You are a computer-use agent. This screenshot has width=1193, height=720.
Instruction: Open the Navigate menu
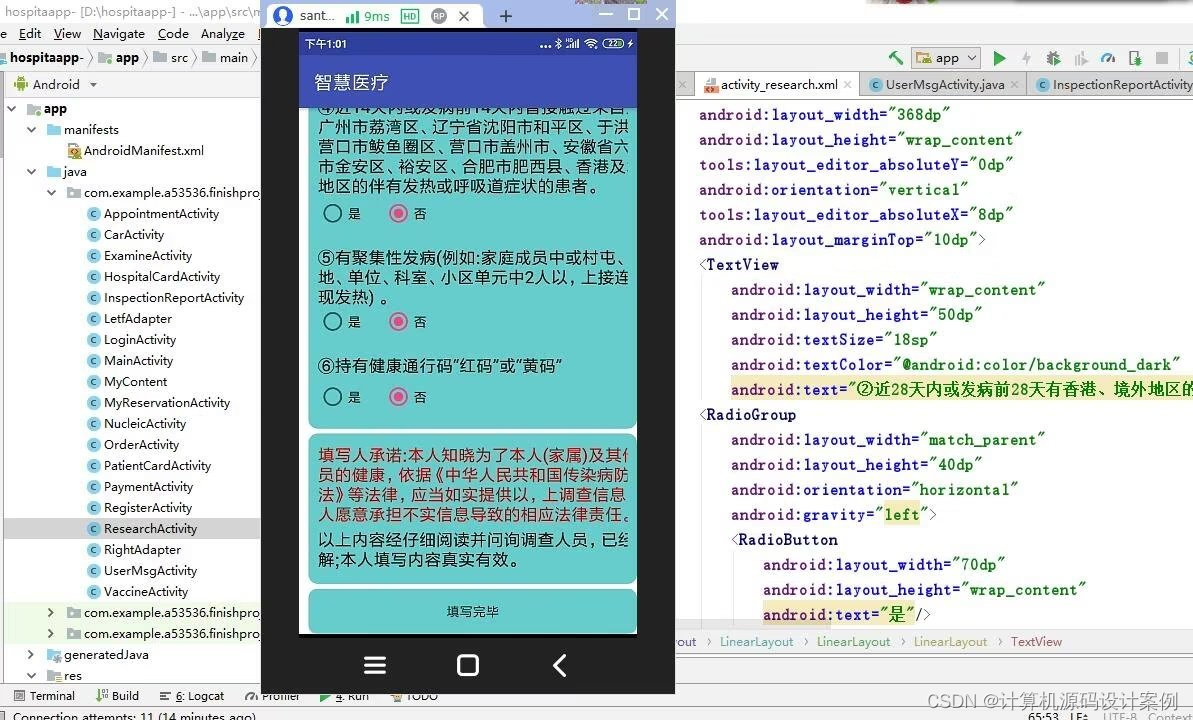click(x=119, y=33)
